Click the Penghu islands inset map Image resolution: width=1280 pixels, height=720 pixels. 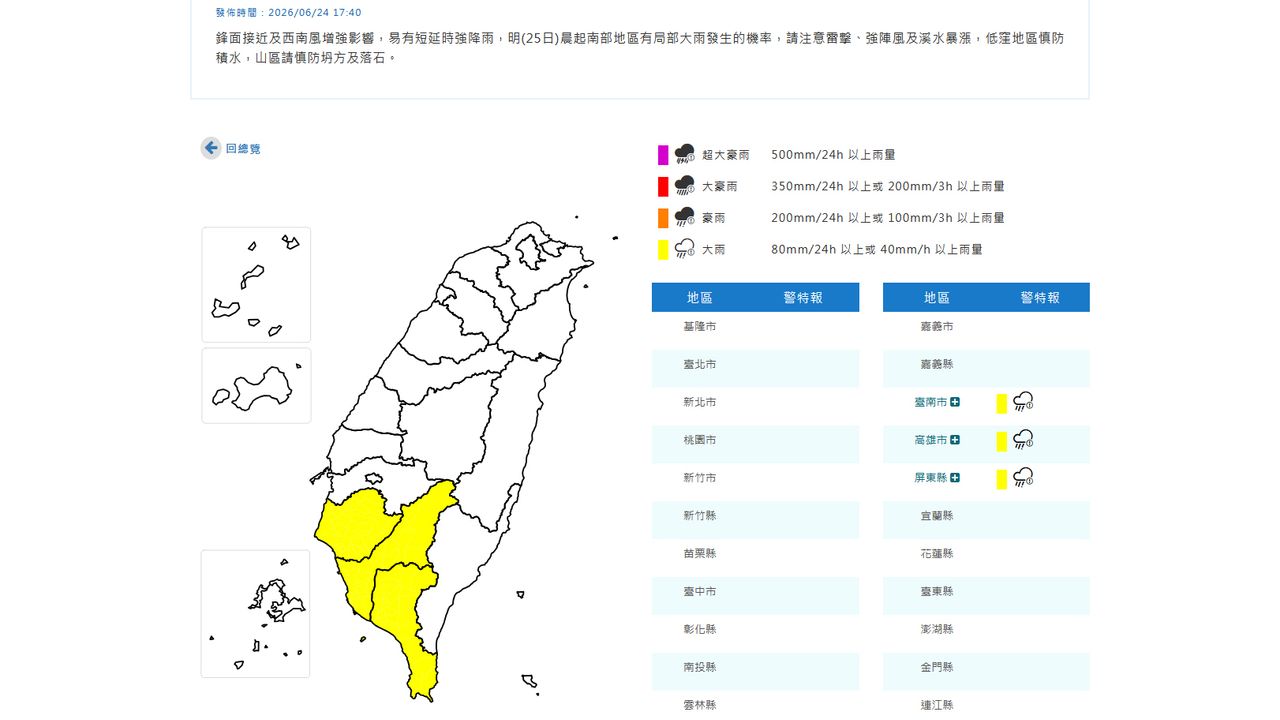tap(256, 614)
